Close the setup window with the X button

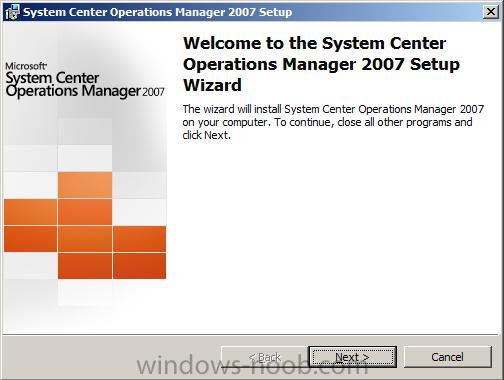pyautogui.click(x=491, y=12)
